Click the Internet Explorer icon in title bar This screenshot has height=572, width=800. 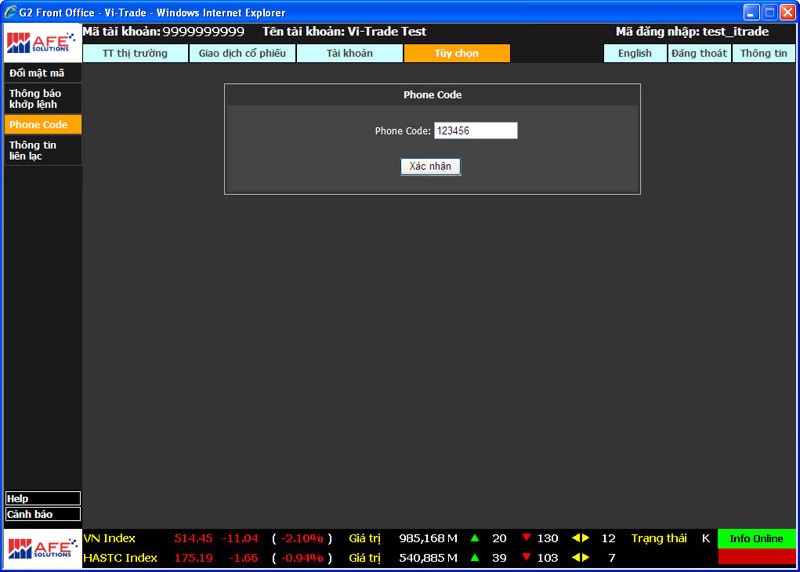point(12,12)
